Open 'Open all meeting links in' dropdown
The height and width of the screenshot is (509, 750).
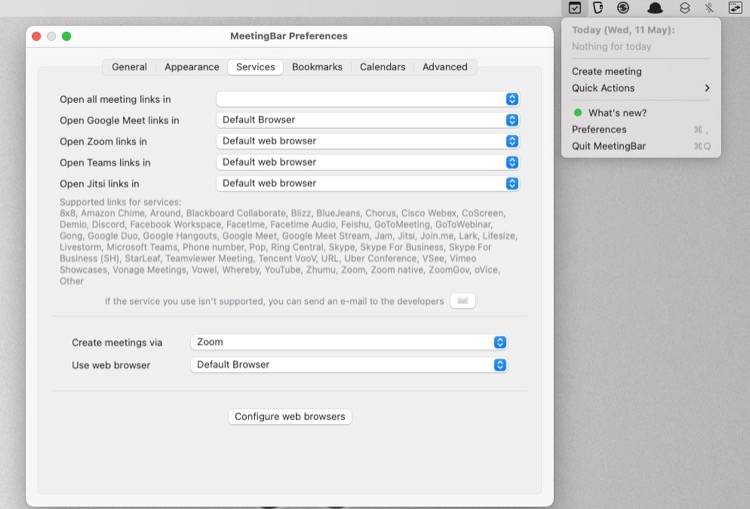pyautogui.click(x=367, y=99)
